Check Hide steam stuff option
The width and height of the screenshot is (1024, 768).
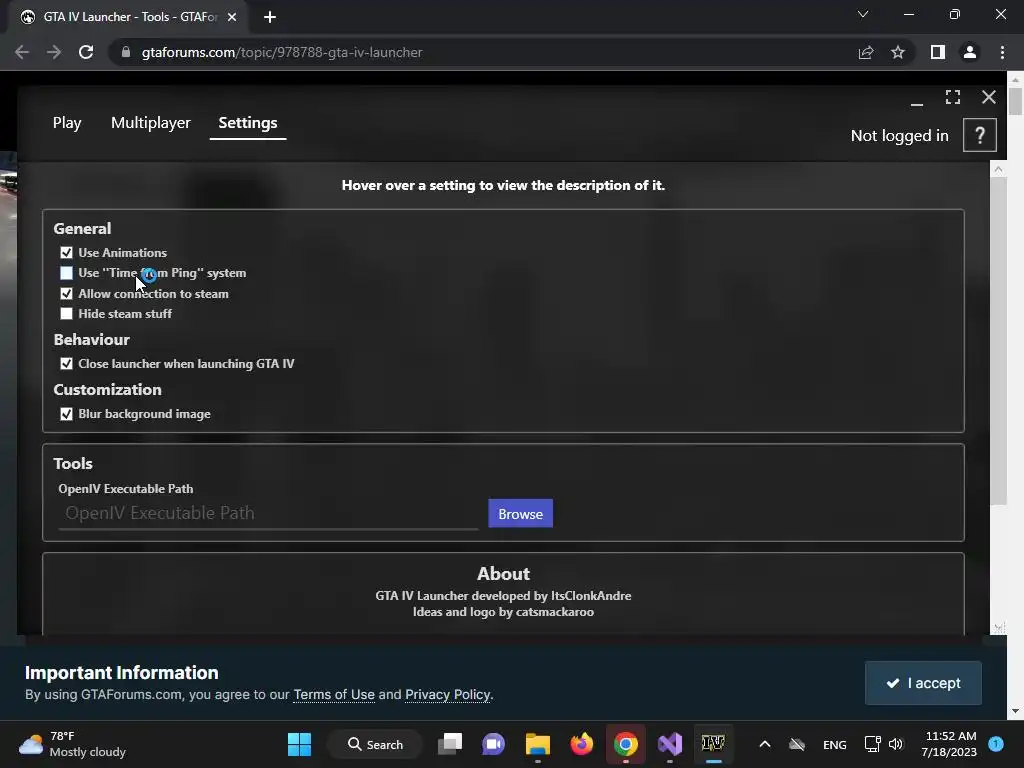[x=67, y=314]
